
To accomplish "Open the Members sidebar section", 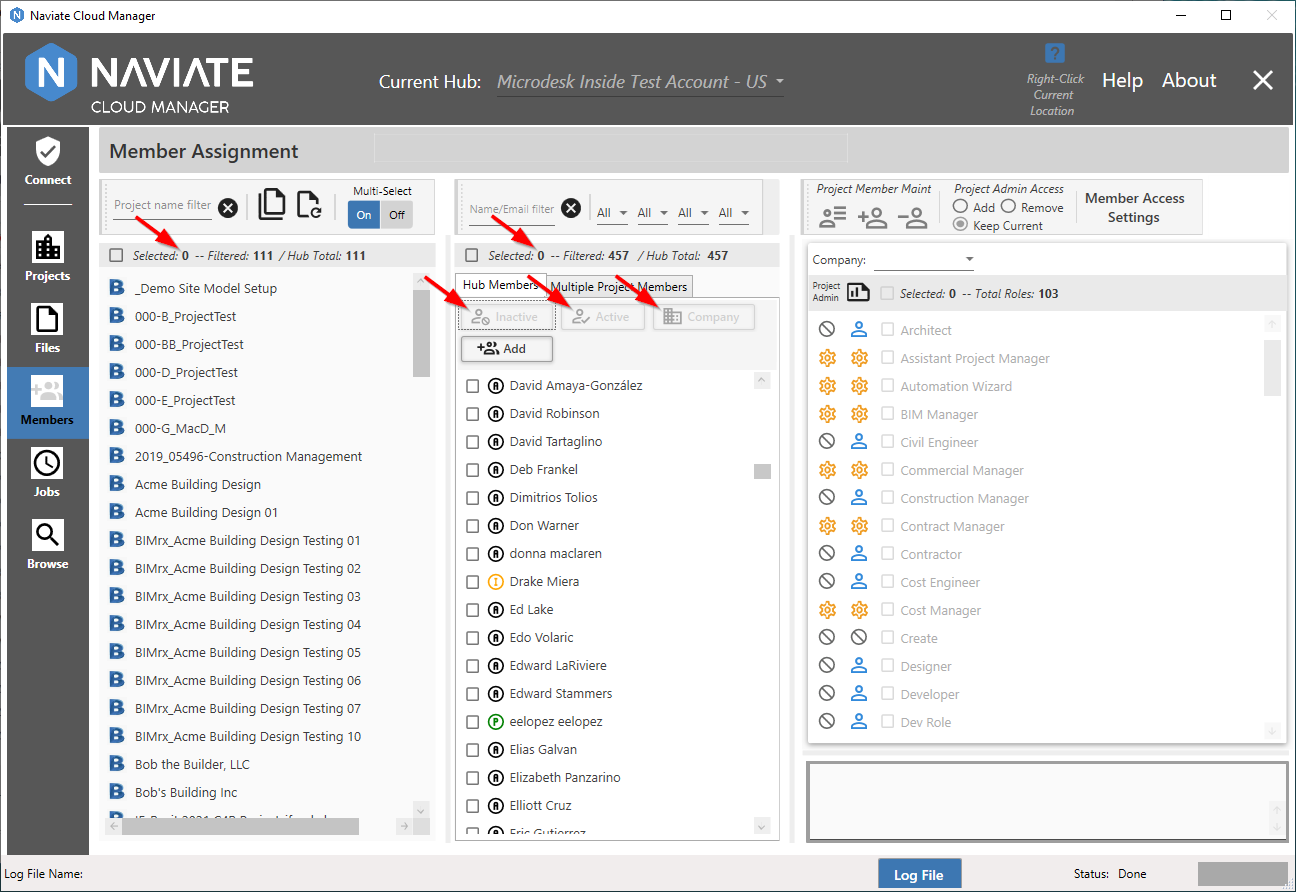I will 48,402.
